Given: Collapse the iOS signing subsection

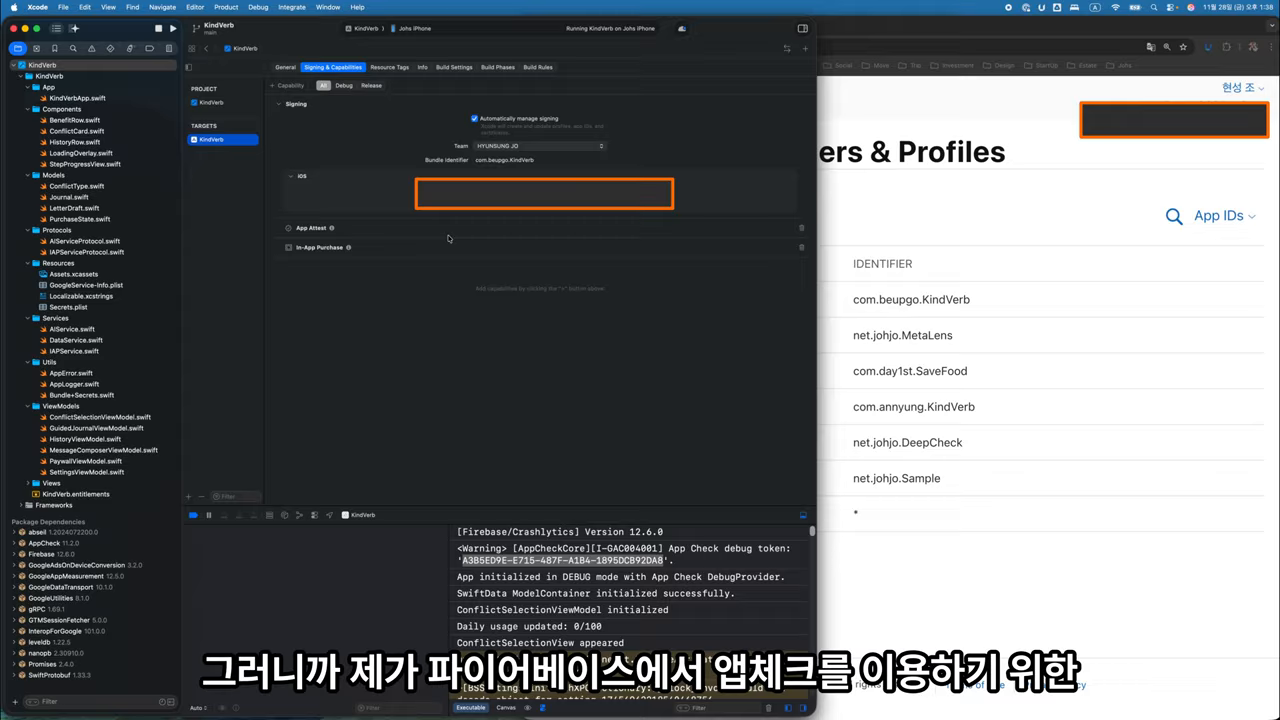Looking at the screenshot, I should [x=291, y=176].
